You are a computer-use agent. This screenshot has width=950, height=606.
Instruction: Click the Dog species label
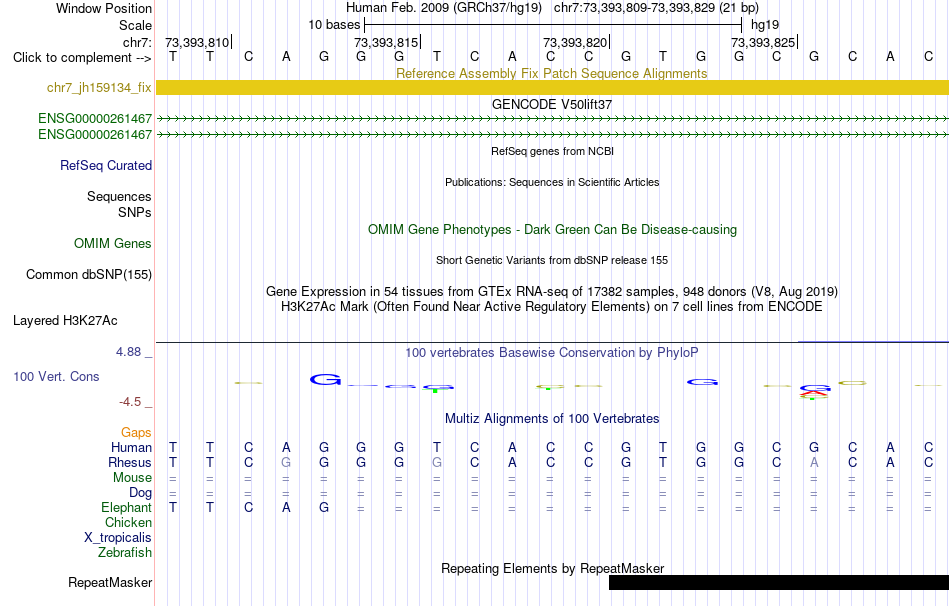(x=140, y=493)
